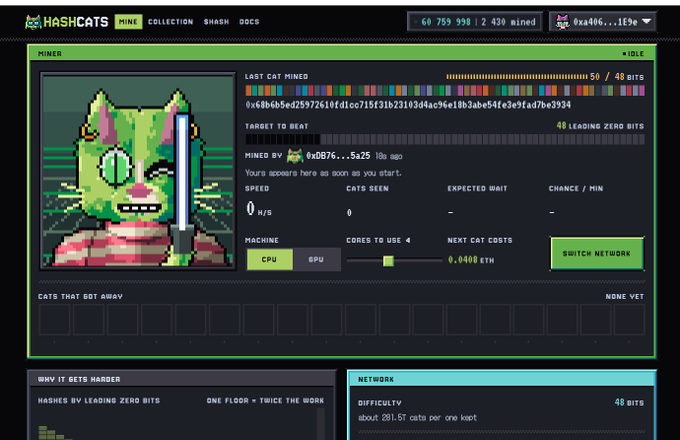Image resolution: width=680 pixels, height=440 pixels.
Task: Click the 60 759 998 mined counter
Action: coord(475,22)
